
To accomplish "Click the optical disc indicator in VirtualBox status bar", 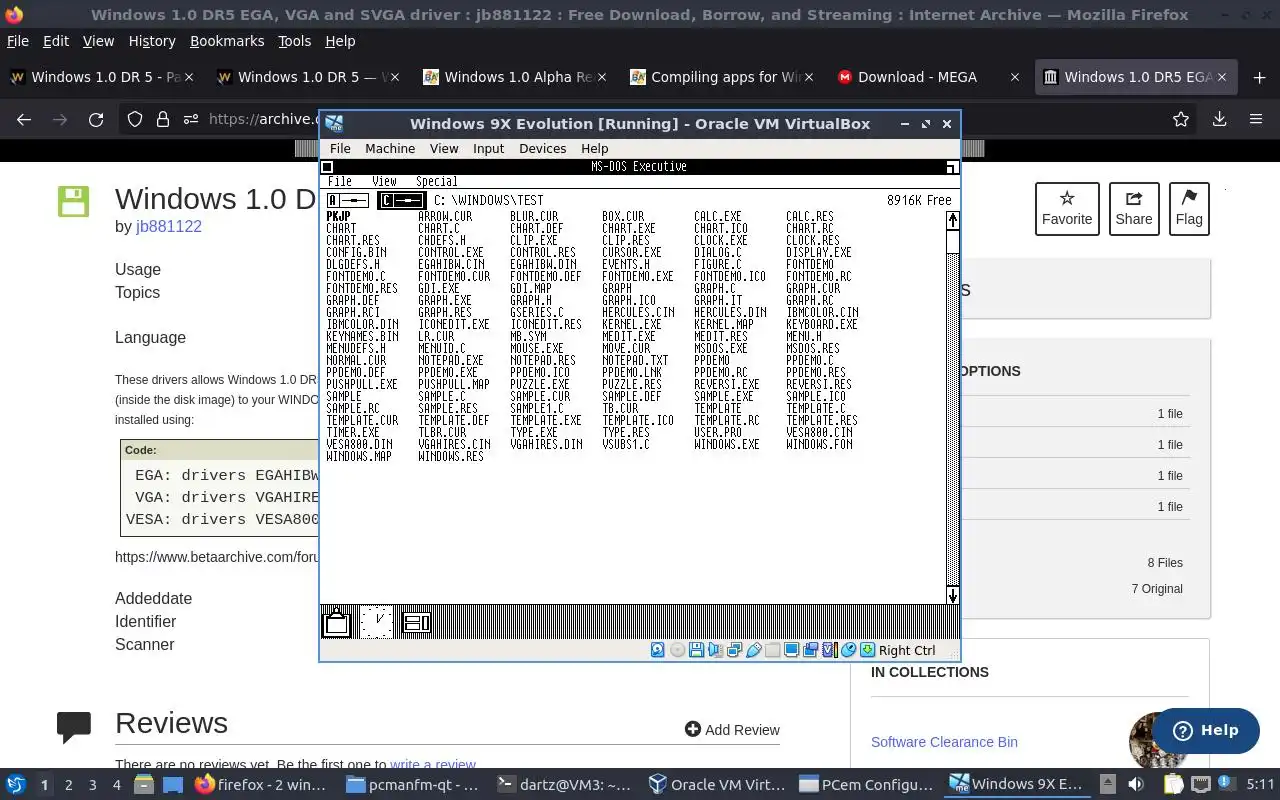I will coord(677,650).
